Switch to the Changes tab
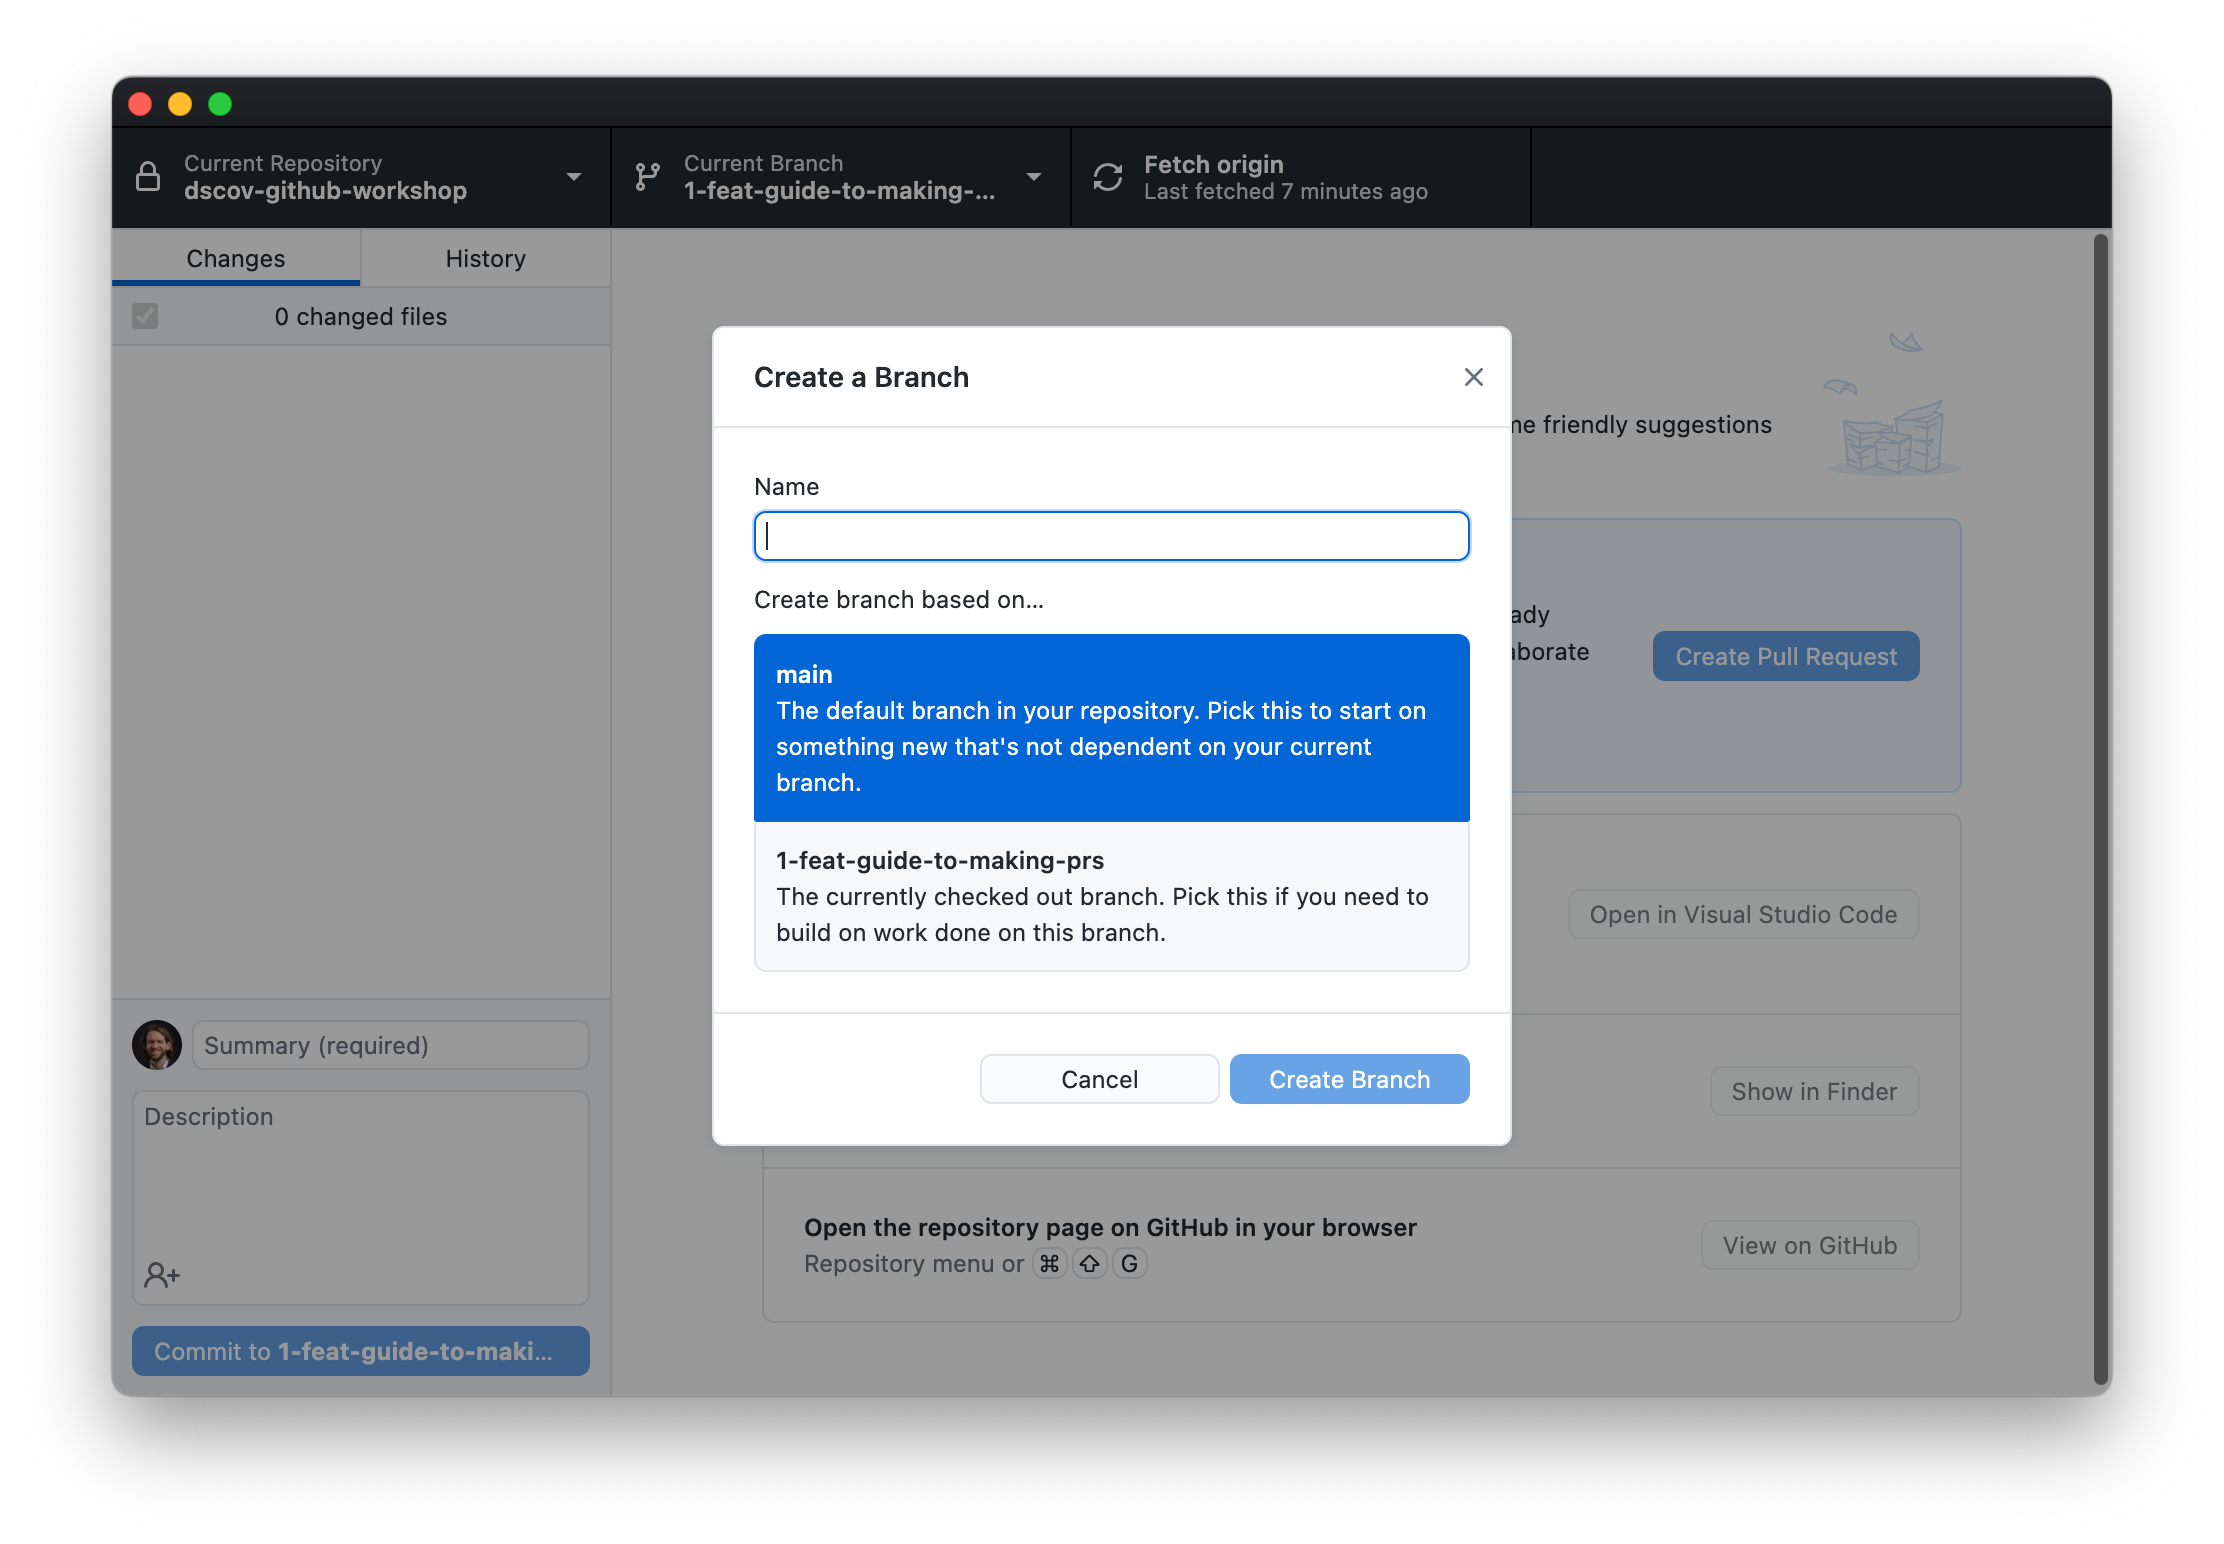This screenshot has height=1544, width=2224. pyautogui.click(x=235, y=258)
